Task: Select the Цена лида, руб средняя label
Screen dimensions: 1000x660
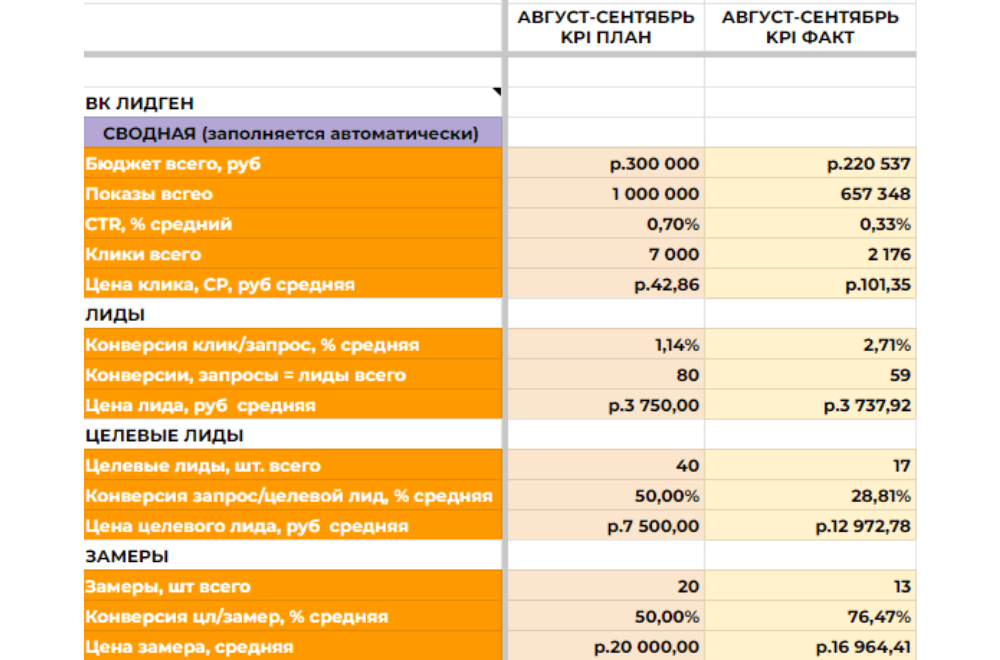Action: pos(293,405)
